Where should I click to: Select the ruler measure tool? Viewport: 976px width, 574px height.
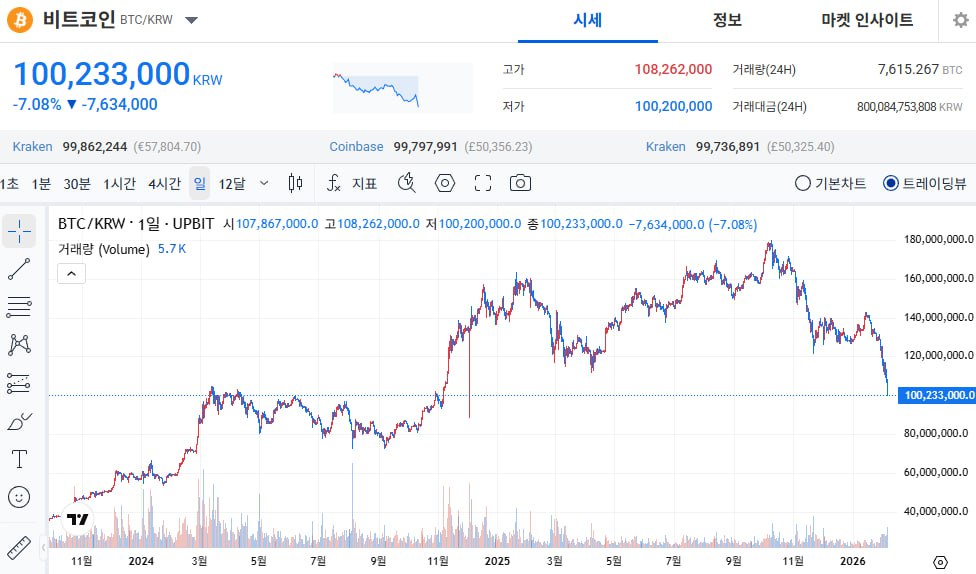19,547
